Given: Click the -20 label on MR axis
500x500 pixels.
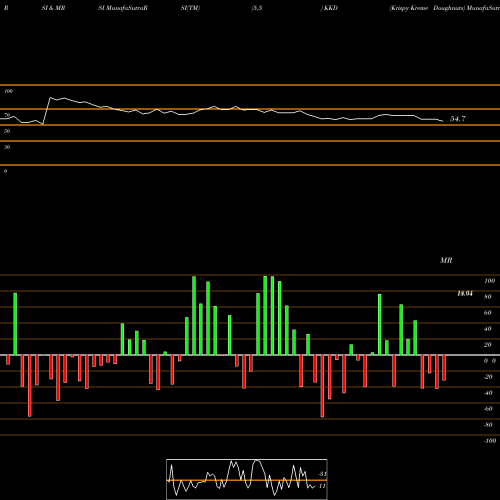Looking at the screenshot, I should click(488, 377).
